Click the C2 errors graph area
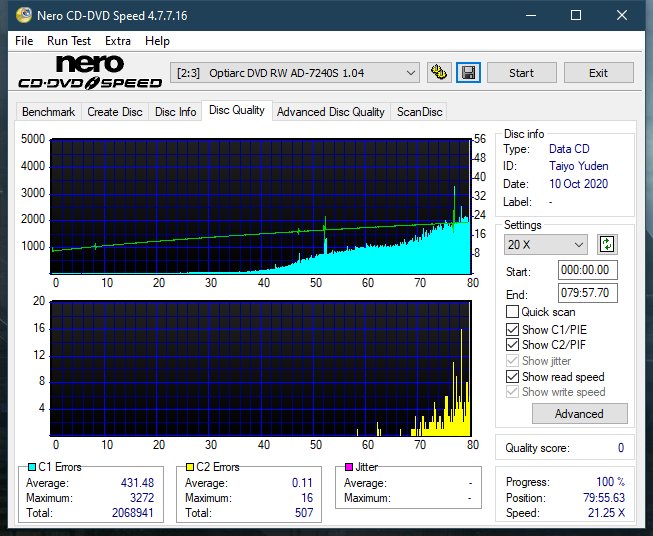 [x=261, y=368]
